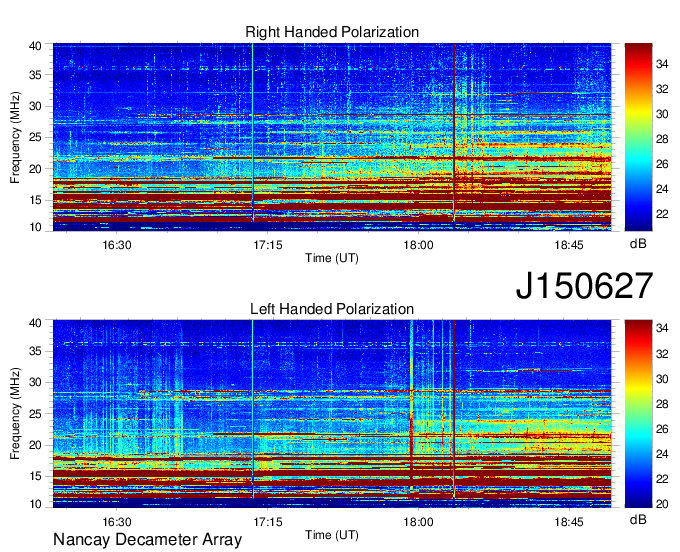Click the 18:00 tick of Left Handed plot
Image resolution: width=680 pixels, height=552 pixels.
[x=418, y=522]
